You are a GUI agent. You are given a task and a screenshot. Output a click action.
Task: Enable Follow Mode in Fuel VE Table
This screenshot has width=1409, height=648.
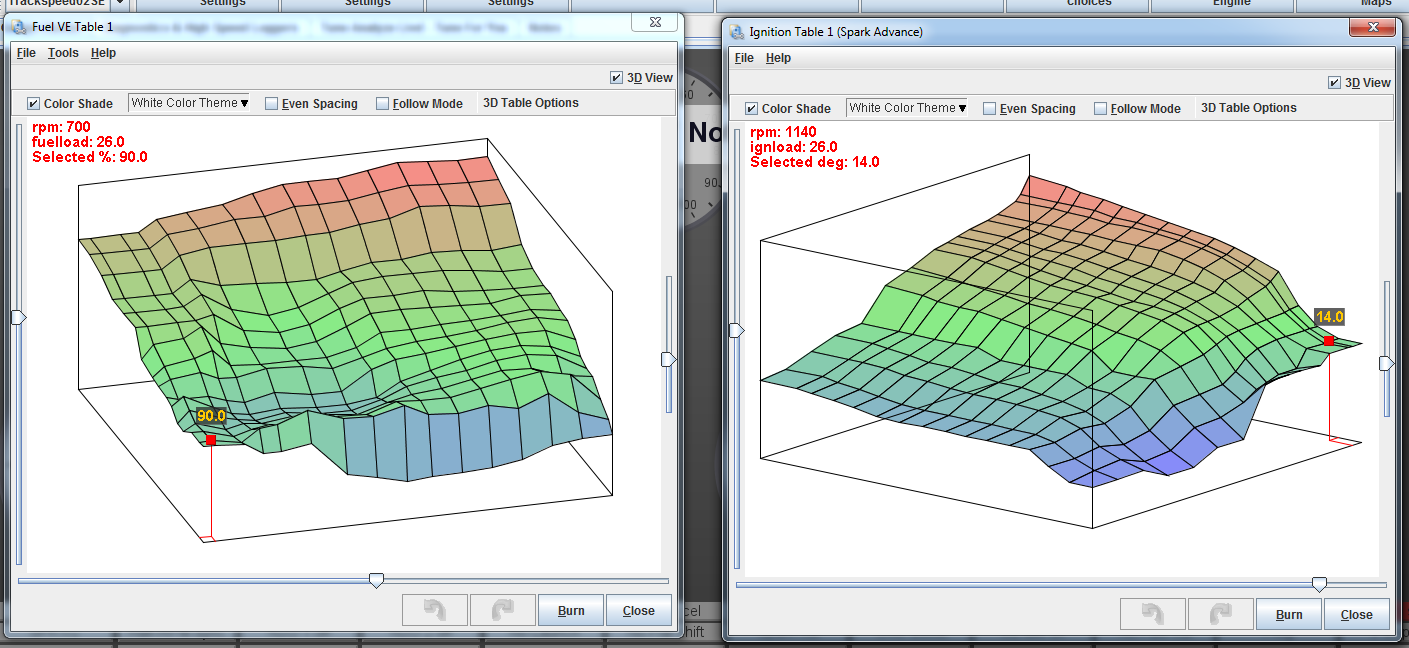click(x=382, y=104)
